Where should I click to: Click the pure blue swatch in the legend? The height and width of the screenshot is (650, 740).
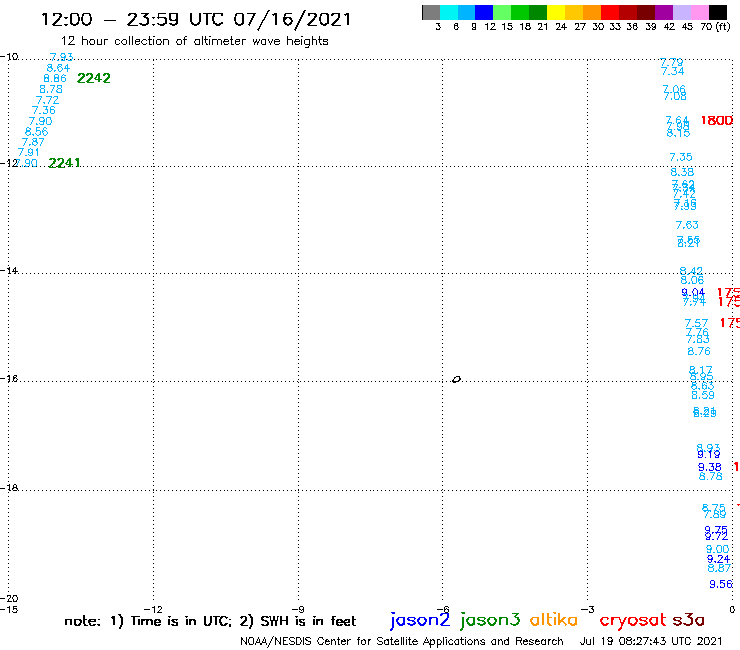(484, 12)
